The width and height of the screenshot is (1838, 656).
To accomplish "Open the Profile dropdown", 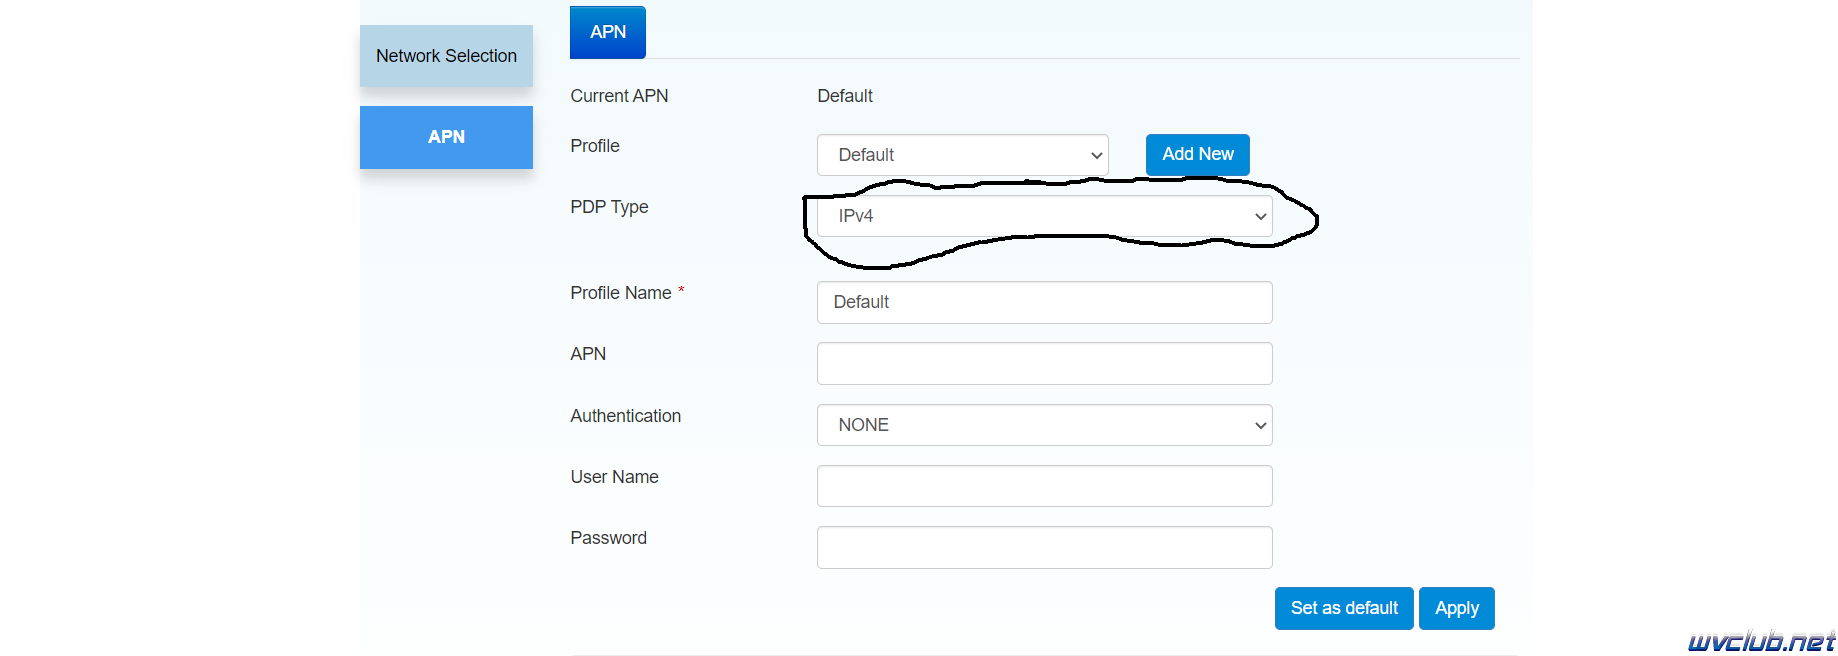I will coord(963,155).
